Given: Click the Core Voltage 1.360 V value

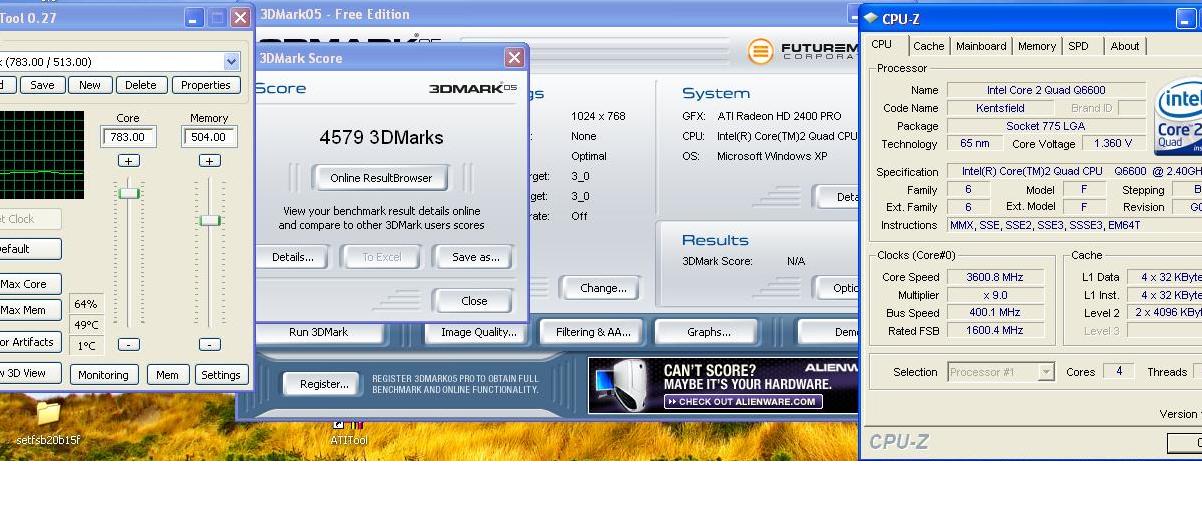Looking at the screenshot, I should pos(1114,144).
